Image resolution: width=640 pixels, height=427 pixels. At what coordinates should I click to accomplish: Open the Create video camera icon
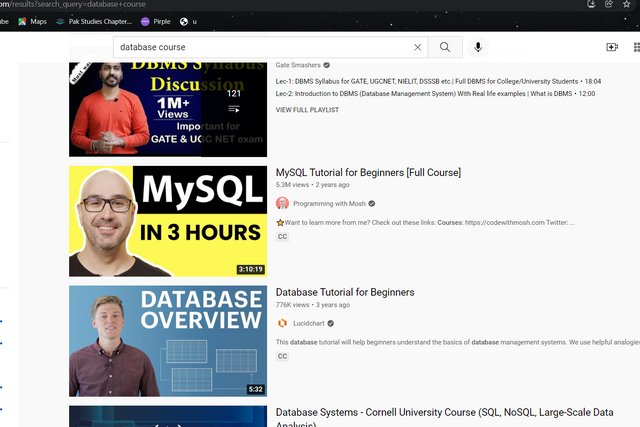coord(612,47)
